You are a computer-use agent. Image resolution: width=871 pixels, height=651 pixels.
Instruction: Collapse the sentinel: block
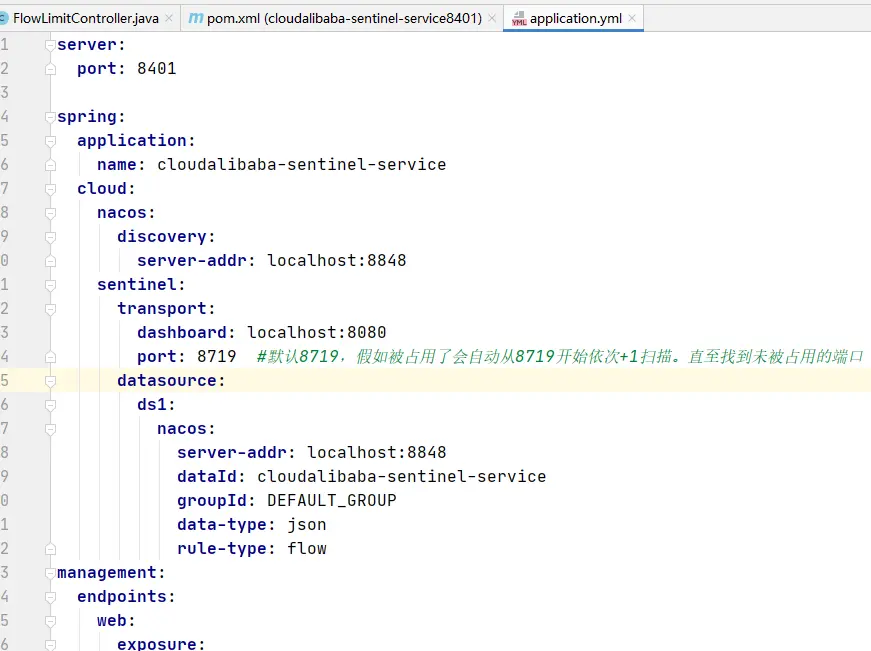pyautogui.click(x=51, y=285)
